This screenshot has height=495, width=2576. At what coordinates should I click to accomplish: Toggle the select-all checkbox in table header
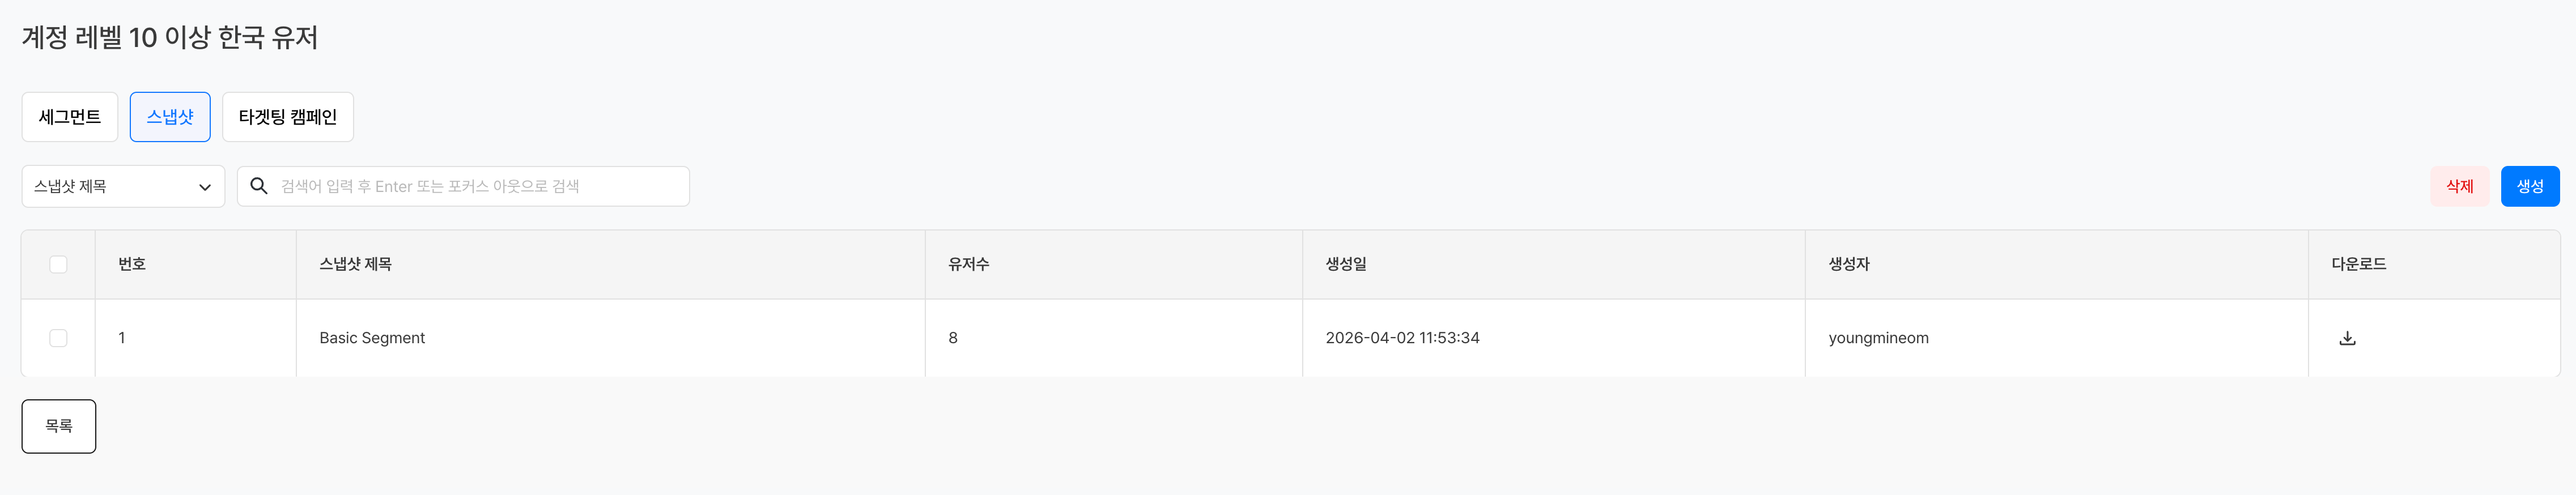click(x=58, y=264)
